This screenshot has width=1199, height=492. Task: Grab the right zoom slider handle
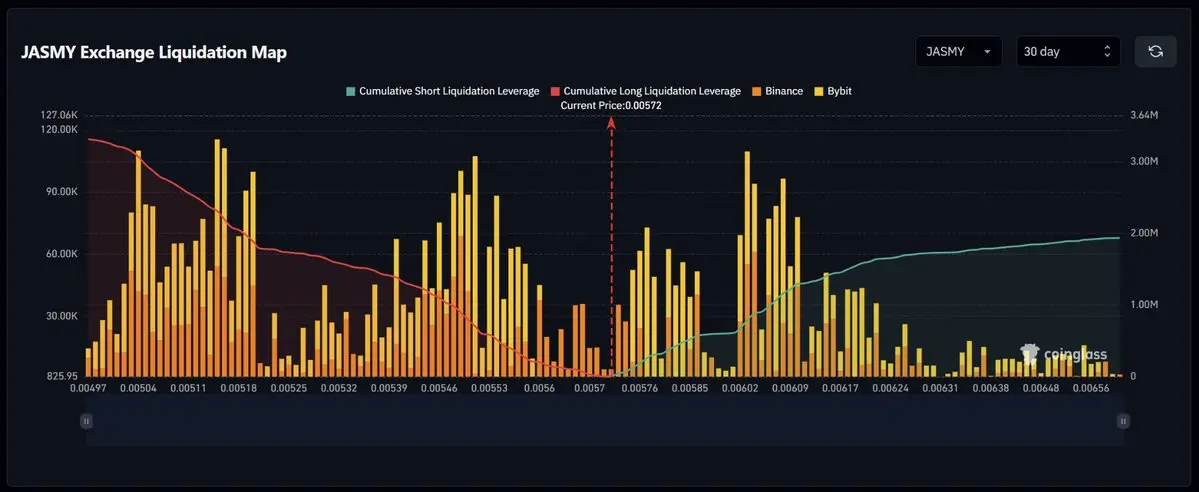tap(1123, 421)
